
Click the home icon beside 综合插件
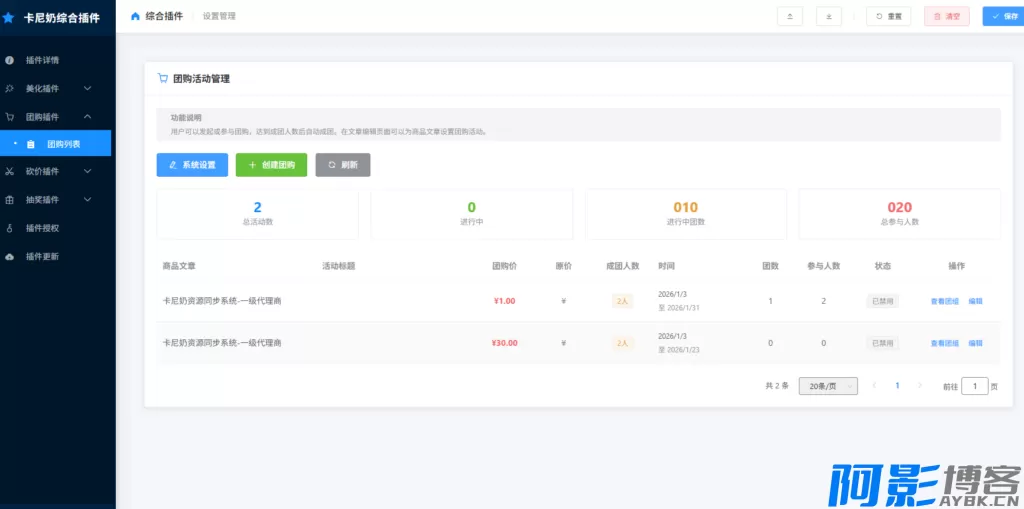click(136, 16)
